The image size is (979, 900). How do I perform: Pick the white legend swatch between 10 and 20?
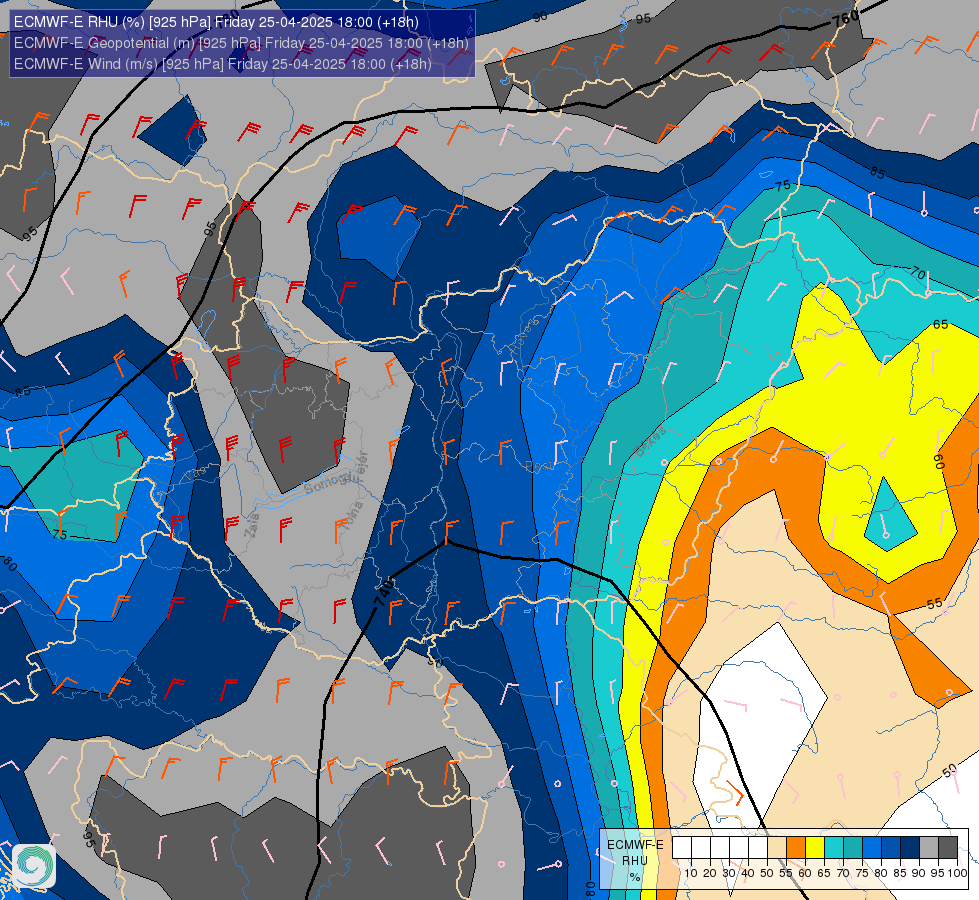tap(701, 848)
